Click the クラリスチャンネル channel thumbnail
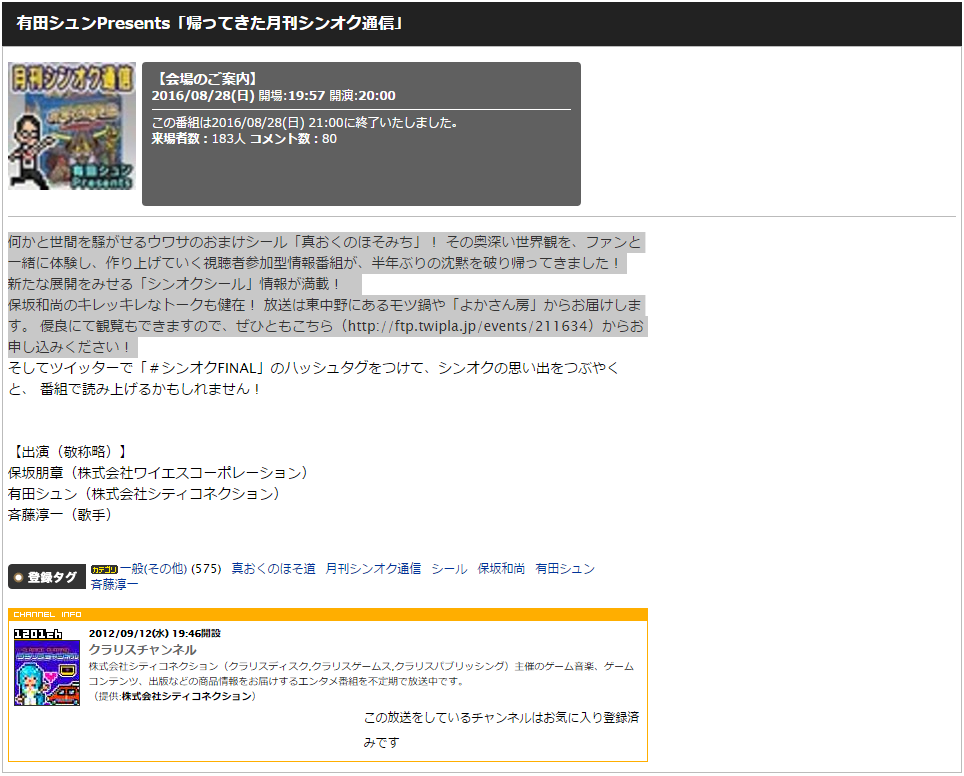The image size is (964, 776). pos(47,673)
